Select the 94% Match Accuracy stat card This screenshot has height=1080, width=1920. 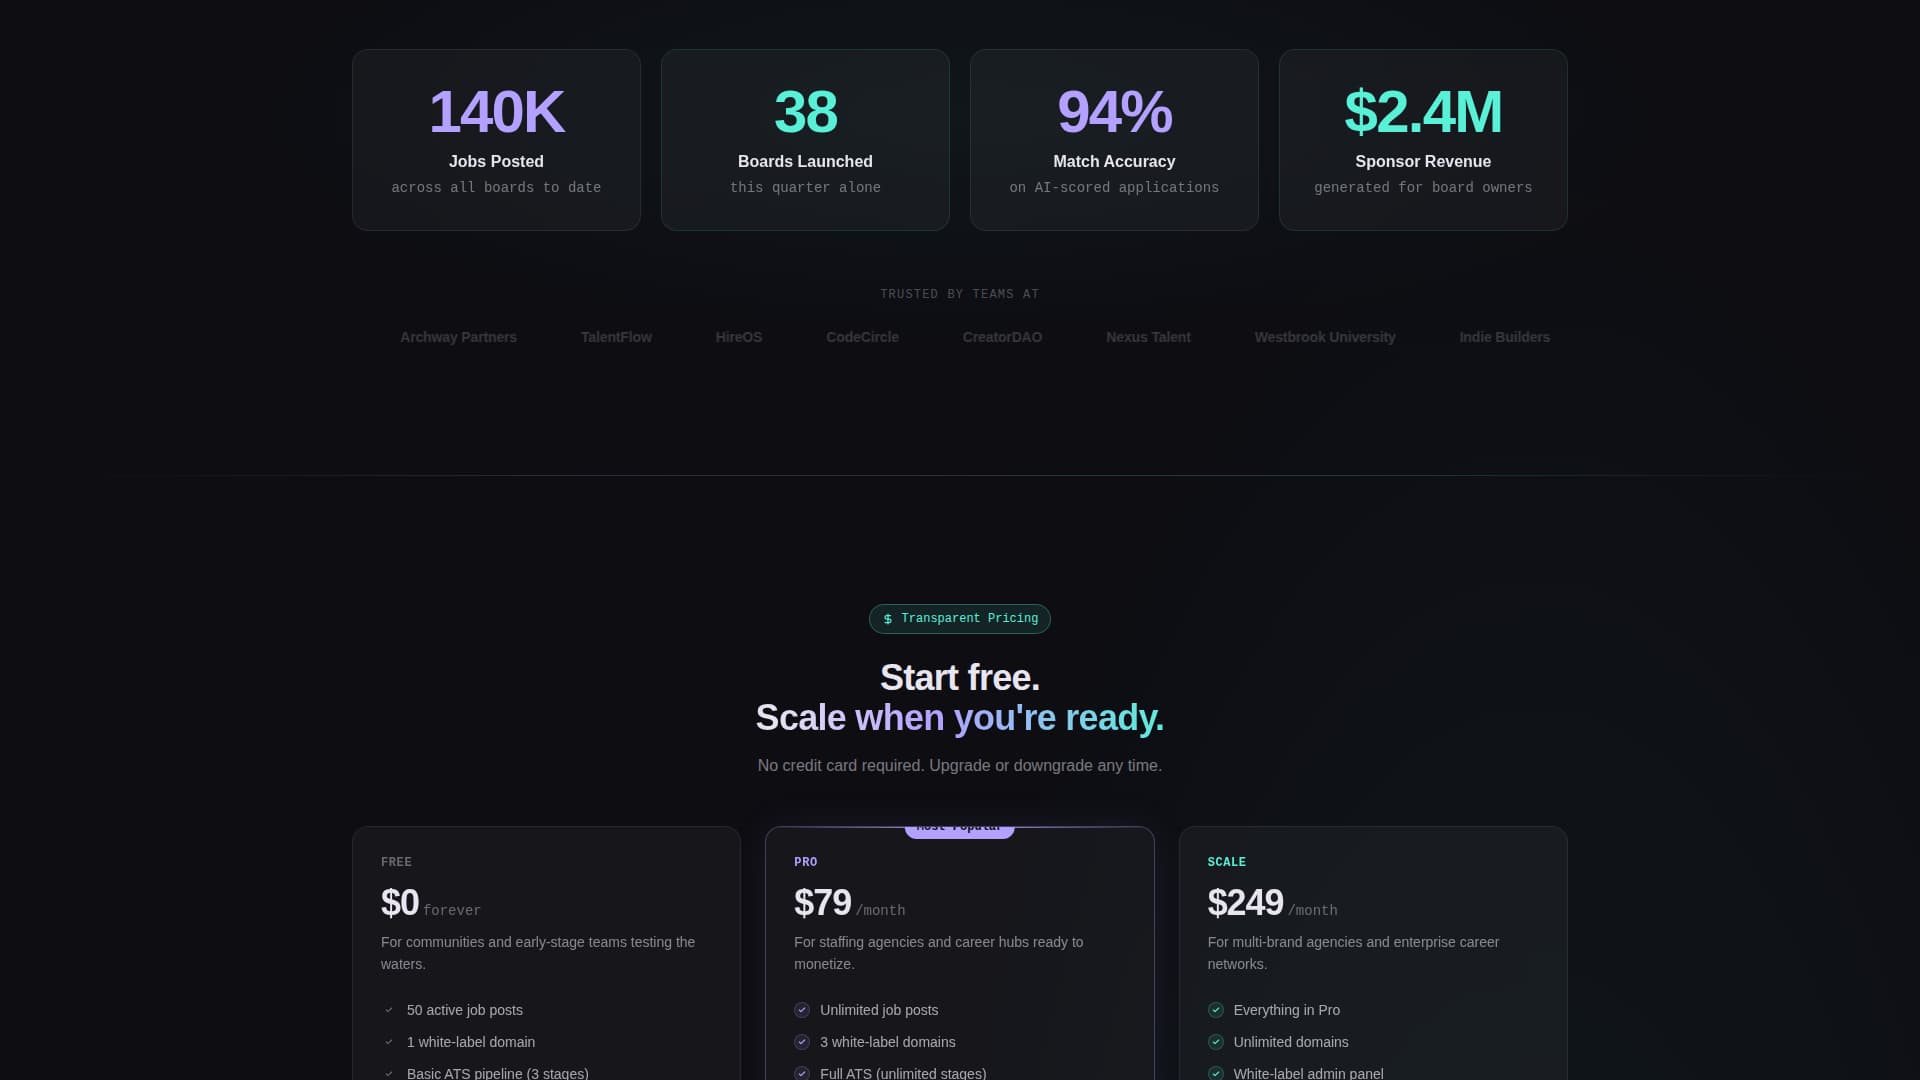click(x=1114, y=140)
